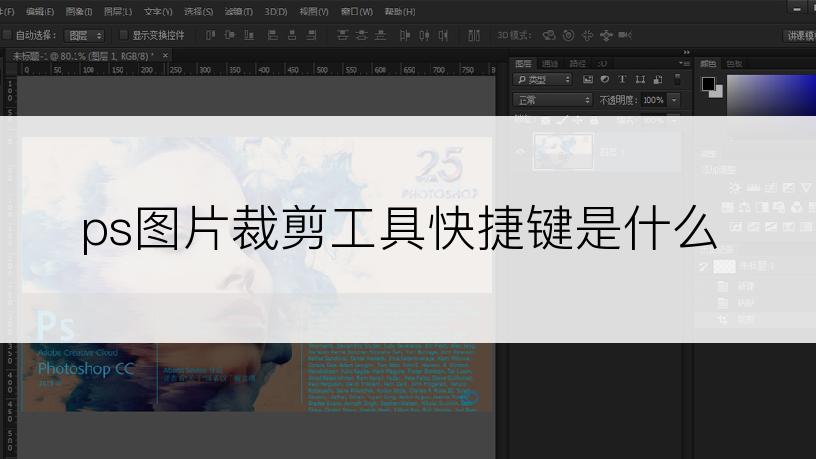Distribute left edges icon

click(405, 35)
